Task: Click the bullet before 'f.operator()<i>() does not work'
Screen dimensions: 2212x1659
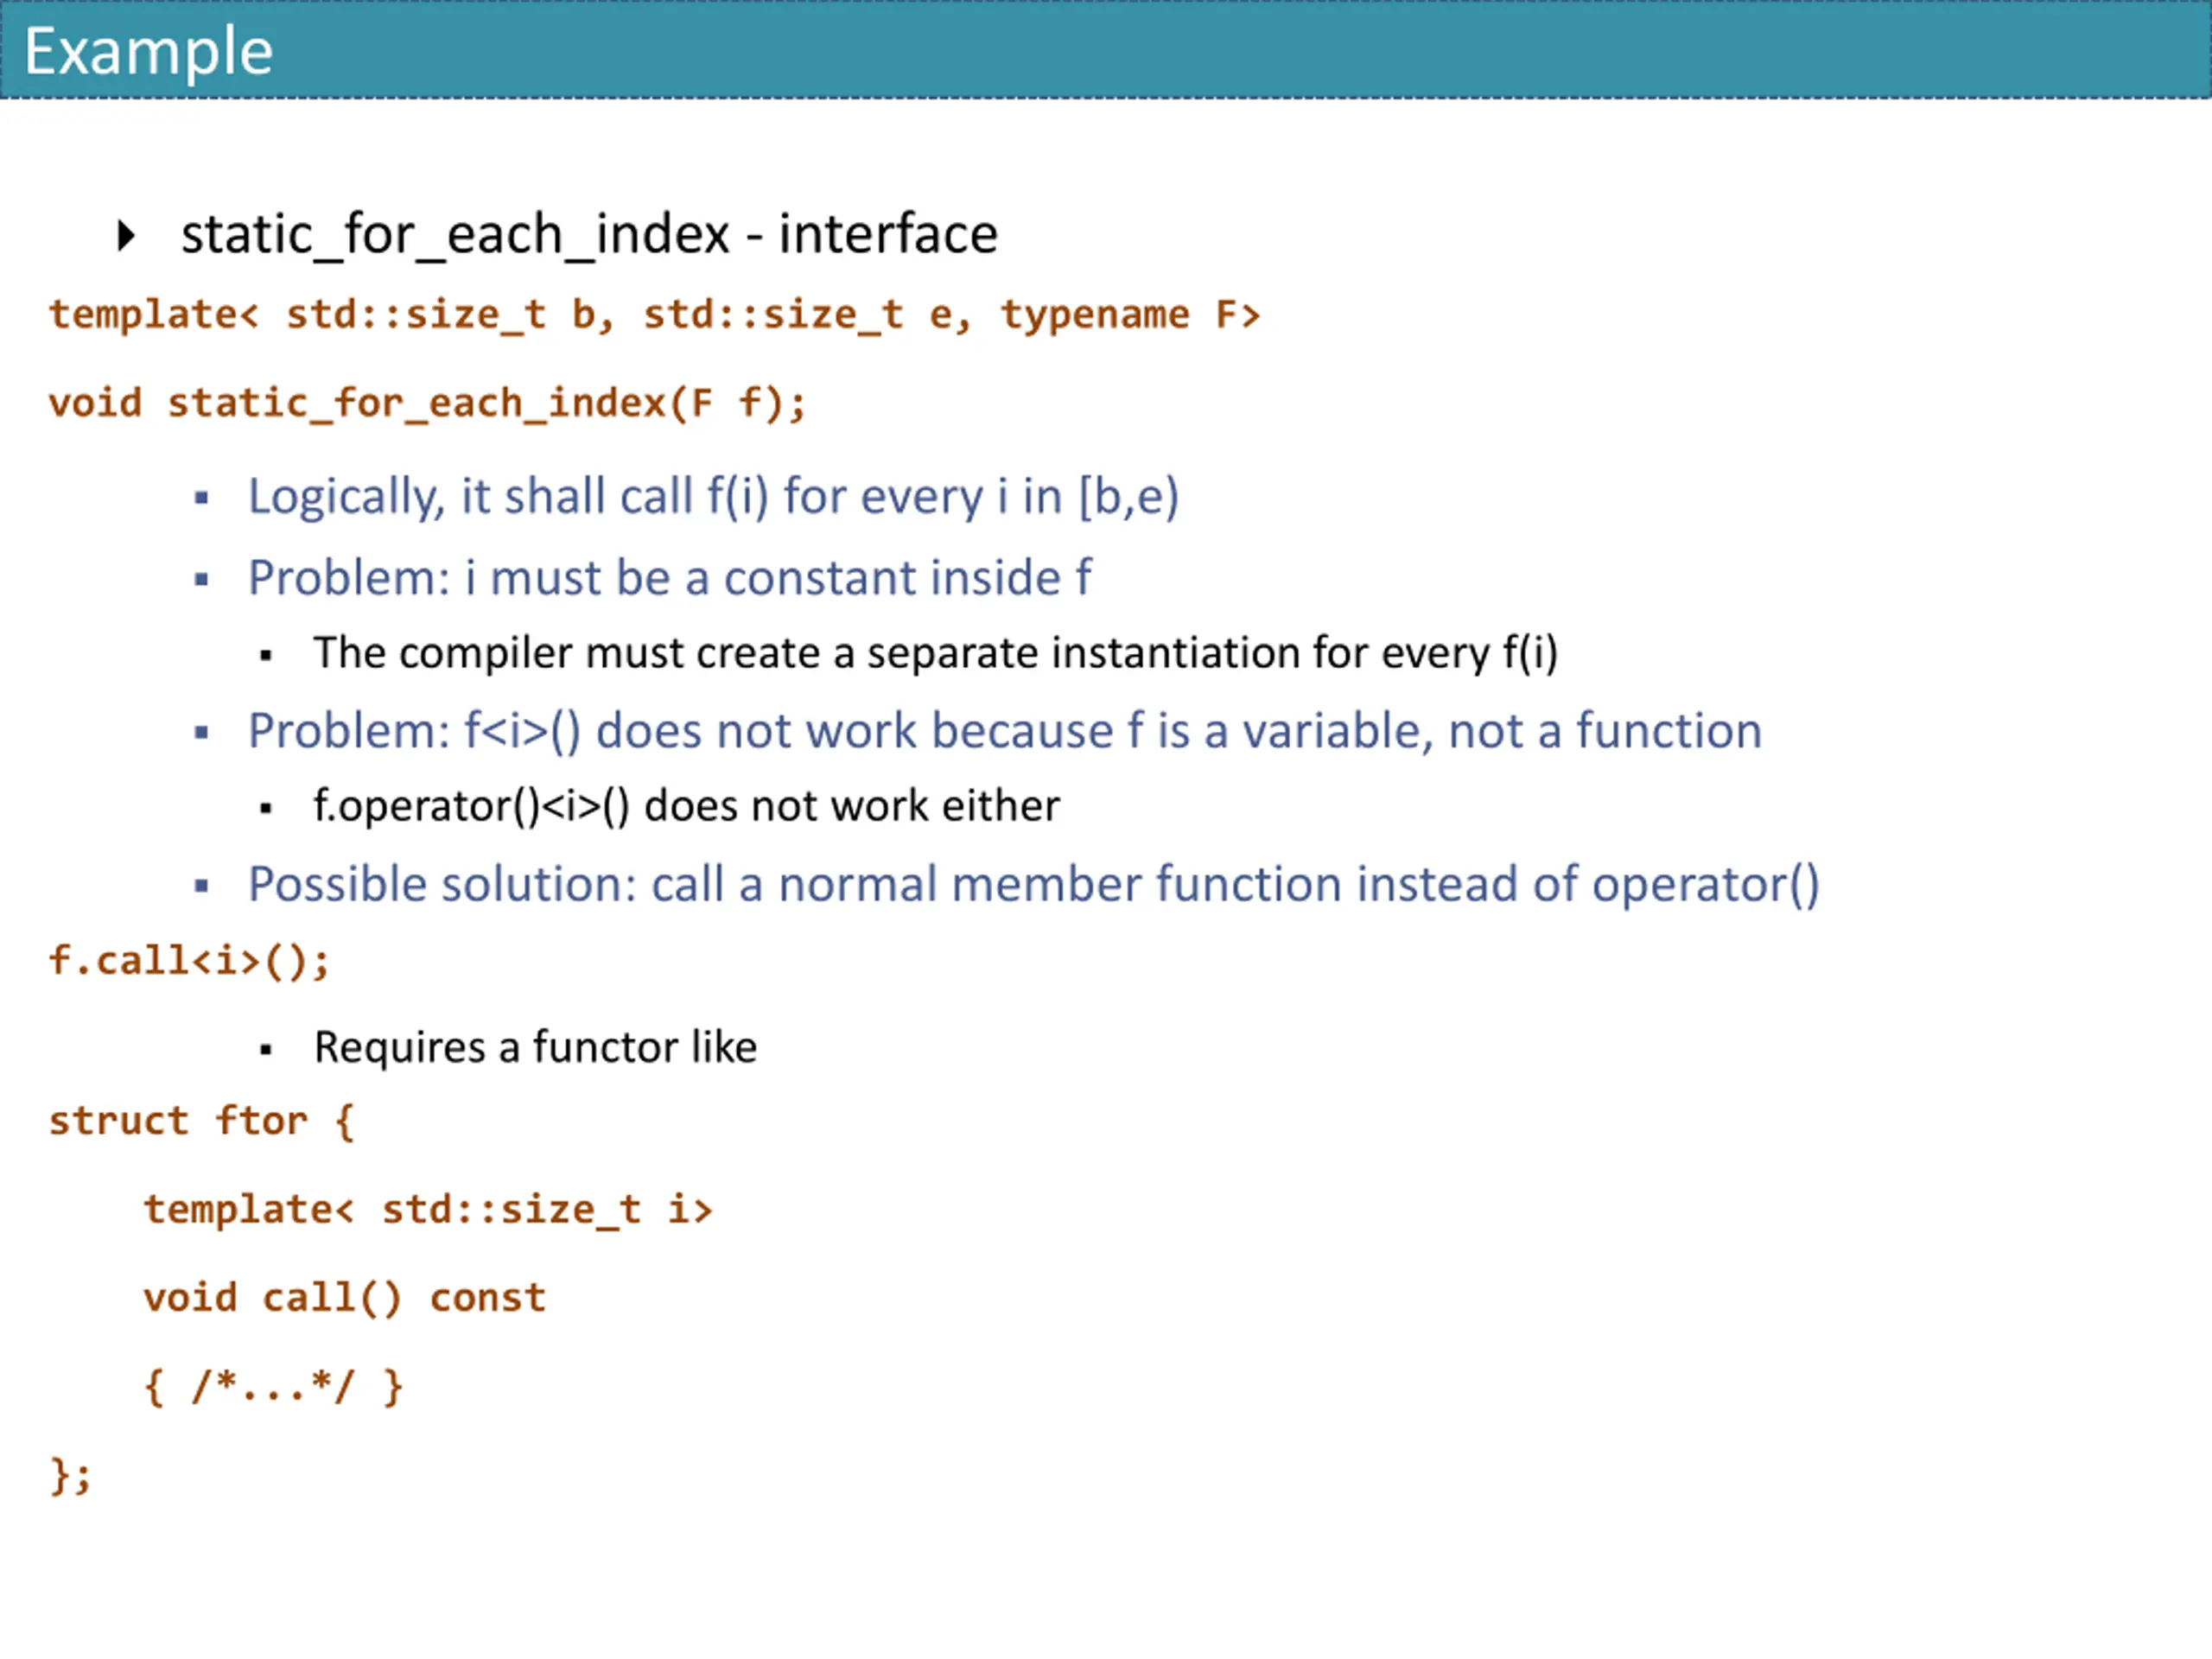Action: [266, 809]
